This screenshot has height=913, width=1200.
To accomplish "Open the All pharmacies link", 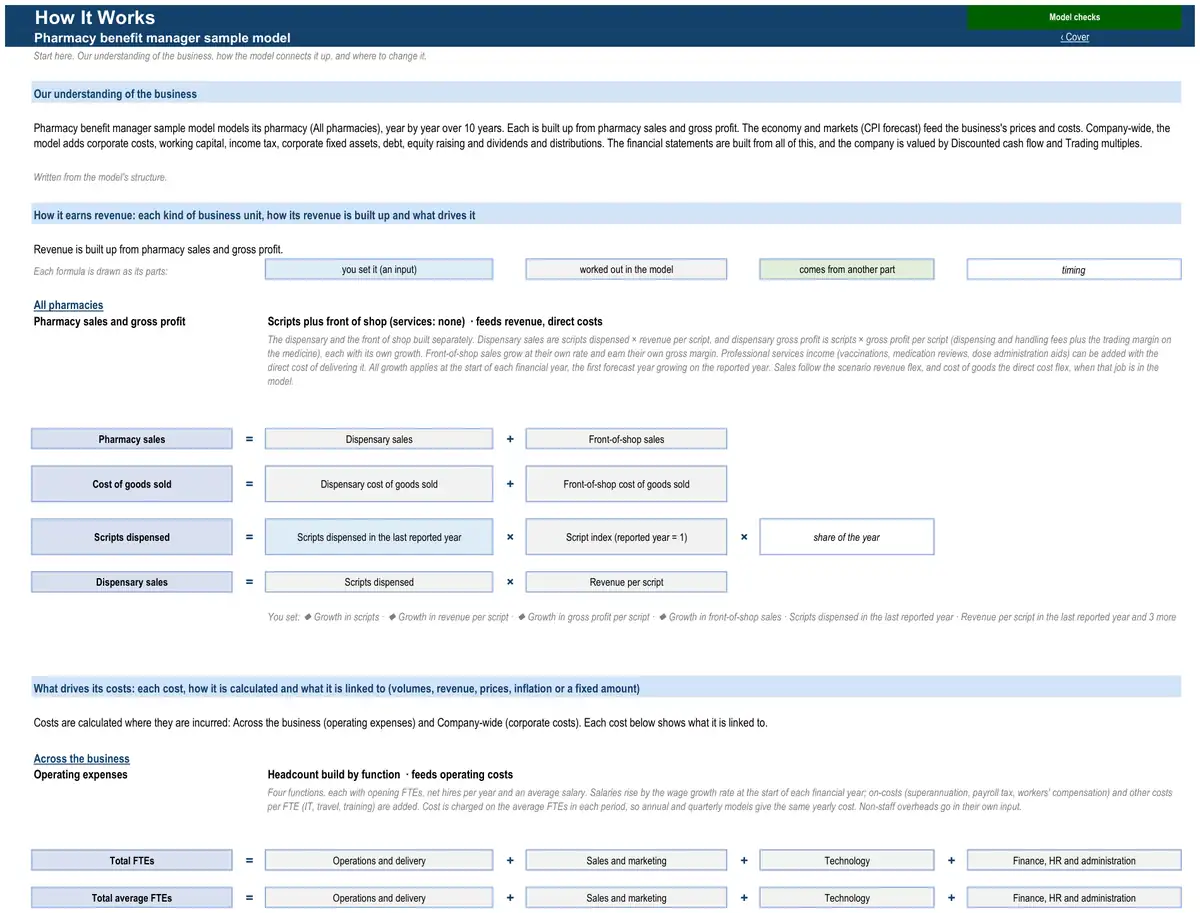I will coord(68,305).
